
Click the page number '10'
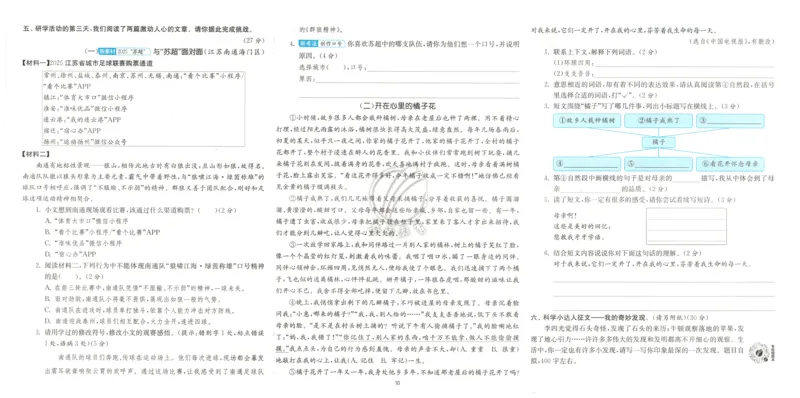point(398,384)
